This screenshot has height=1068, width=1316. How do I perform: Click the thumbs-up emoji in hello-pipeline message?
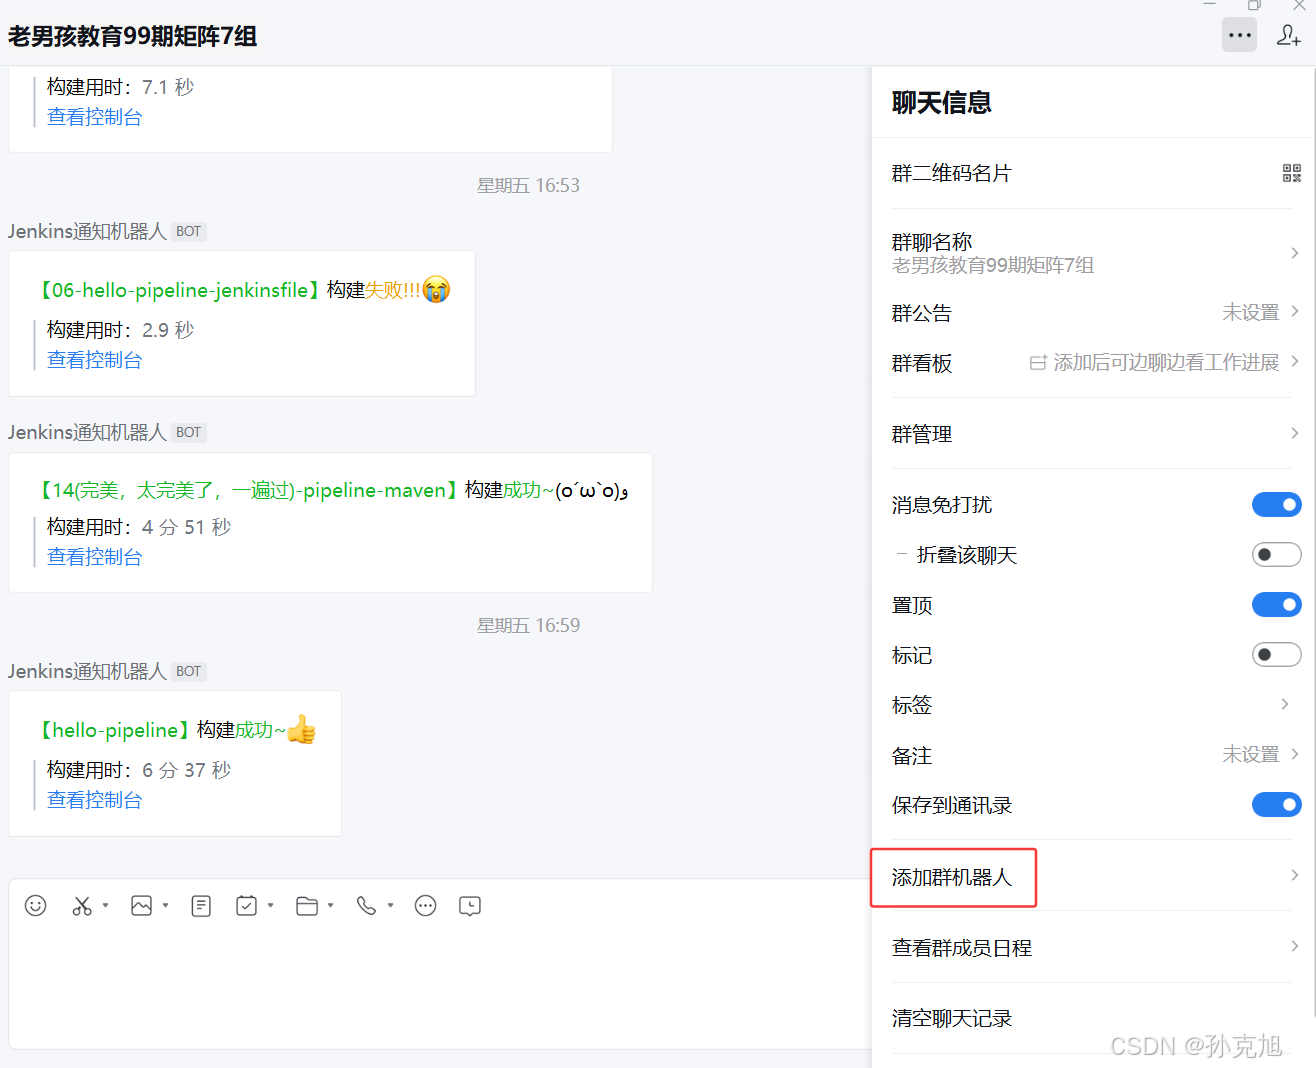click(x=301, y=730)
